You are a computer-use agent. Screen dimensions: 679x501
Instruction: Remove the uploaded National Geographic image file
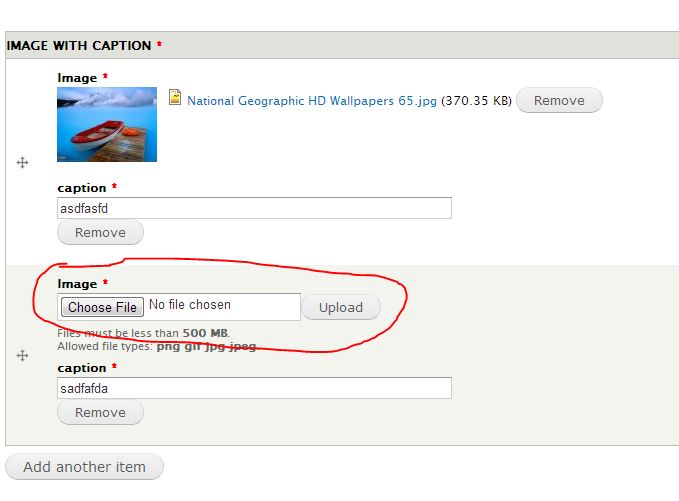559,100
